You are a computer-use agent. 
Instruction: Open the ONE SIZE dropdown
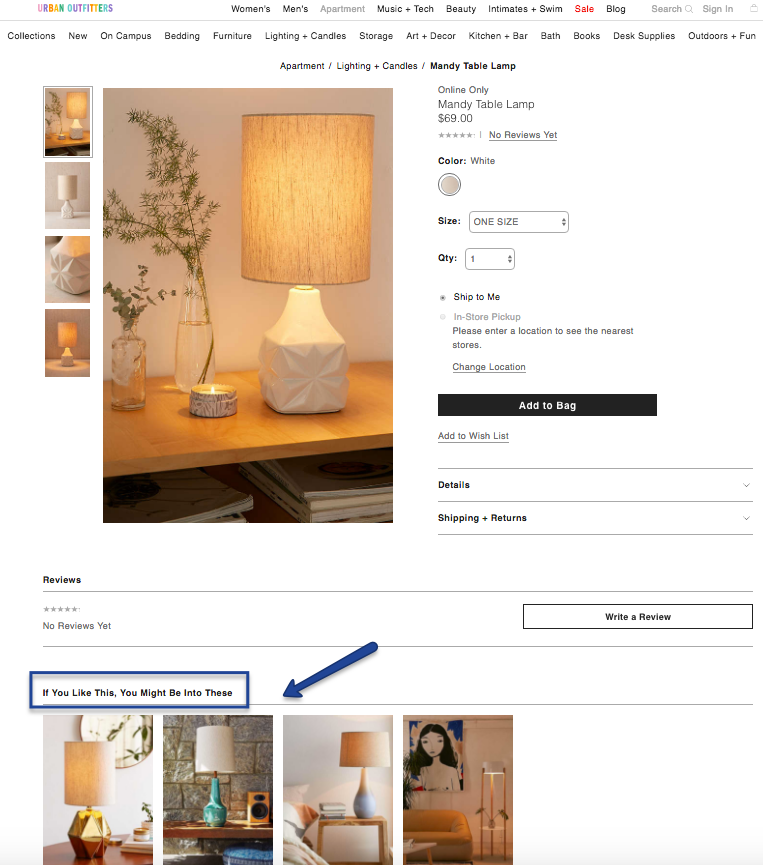(519, 222)
